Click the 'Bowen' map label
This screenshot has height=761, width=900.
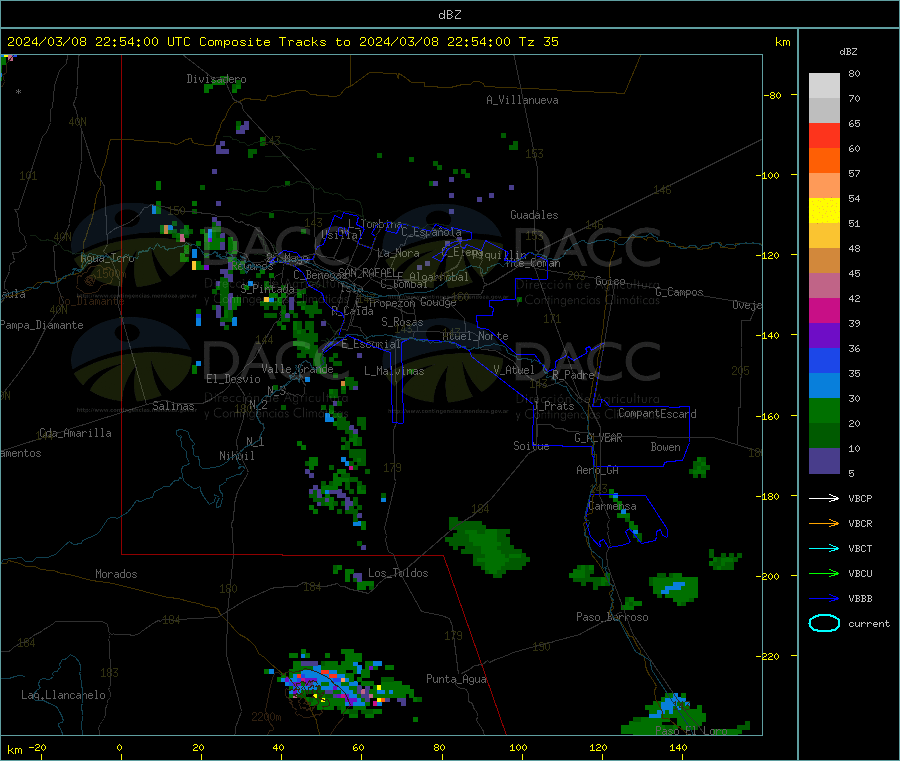click(665, 447)
